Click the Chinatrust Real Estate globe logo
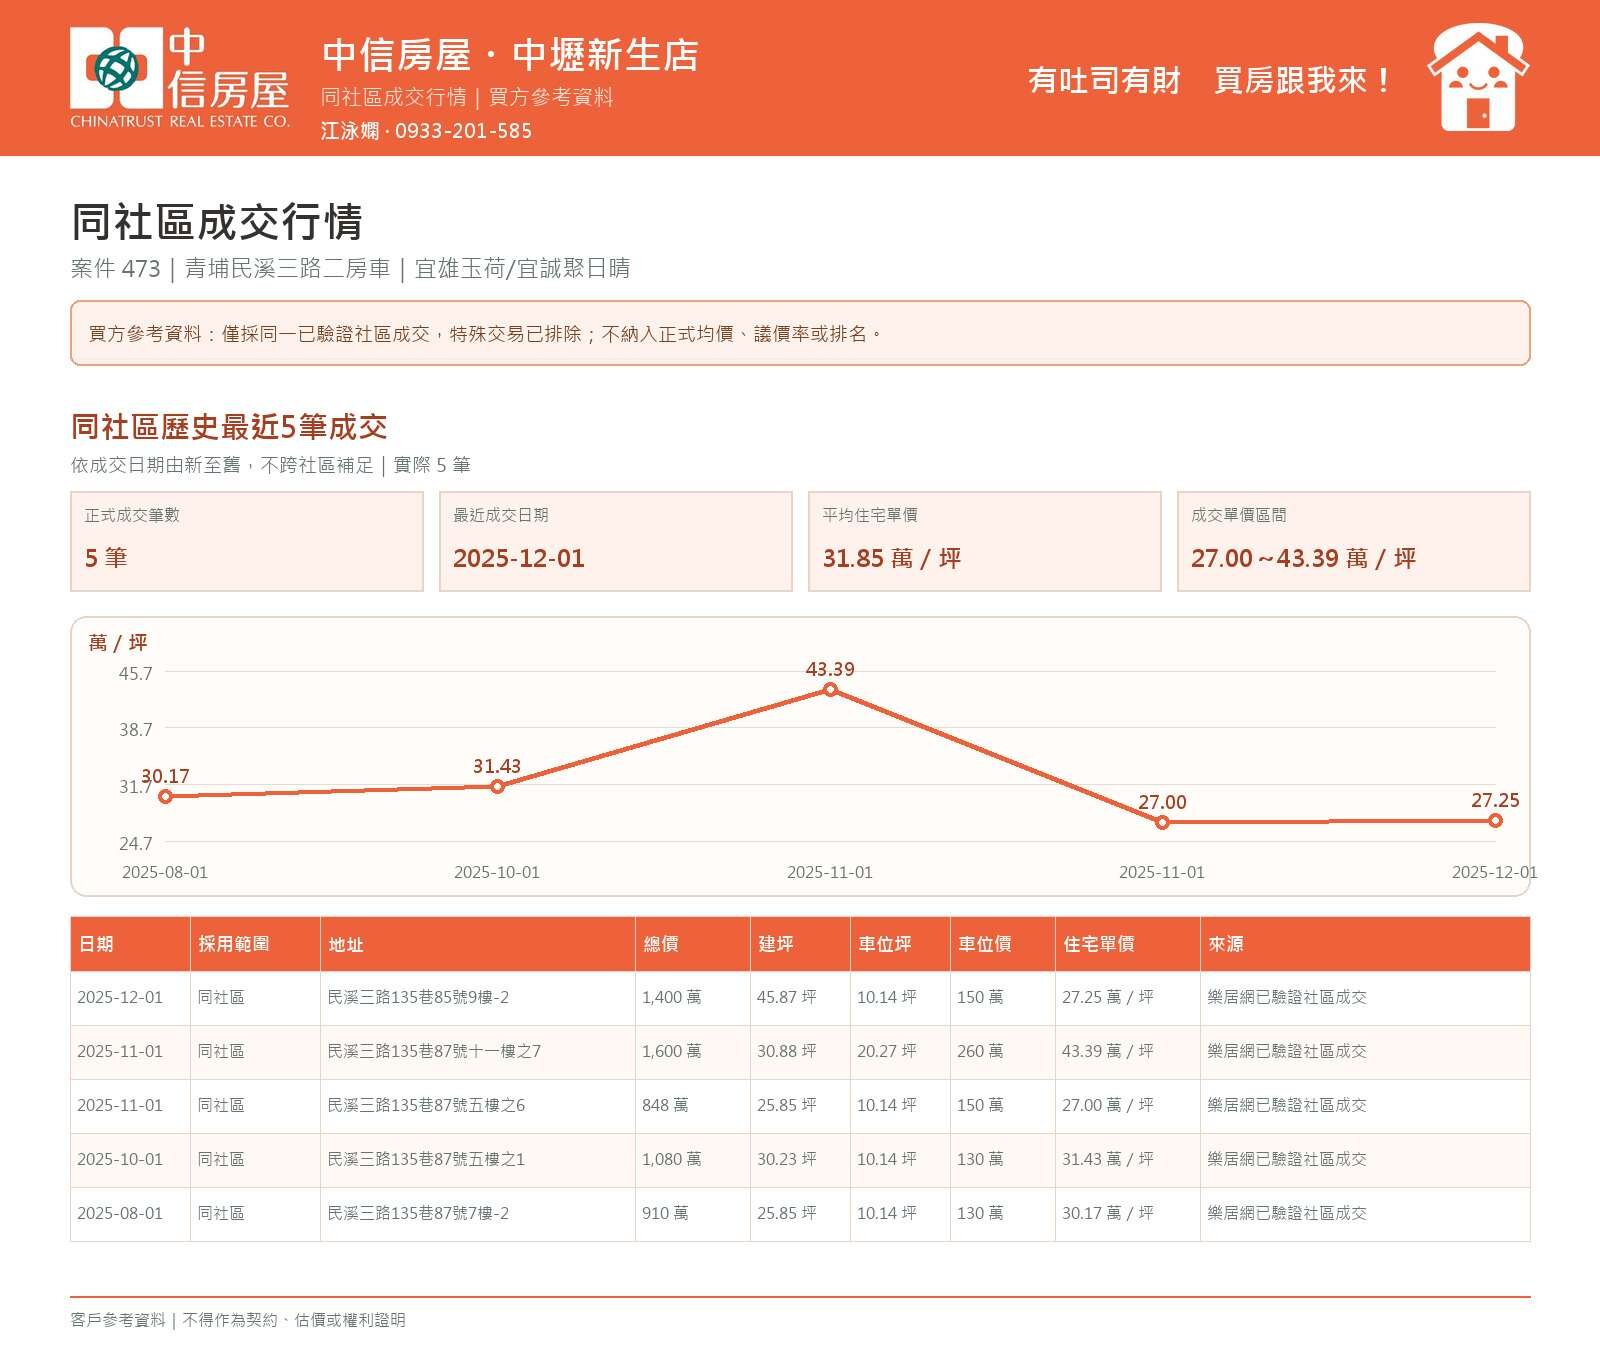 click(x=116, y=68)
